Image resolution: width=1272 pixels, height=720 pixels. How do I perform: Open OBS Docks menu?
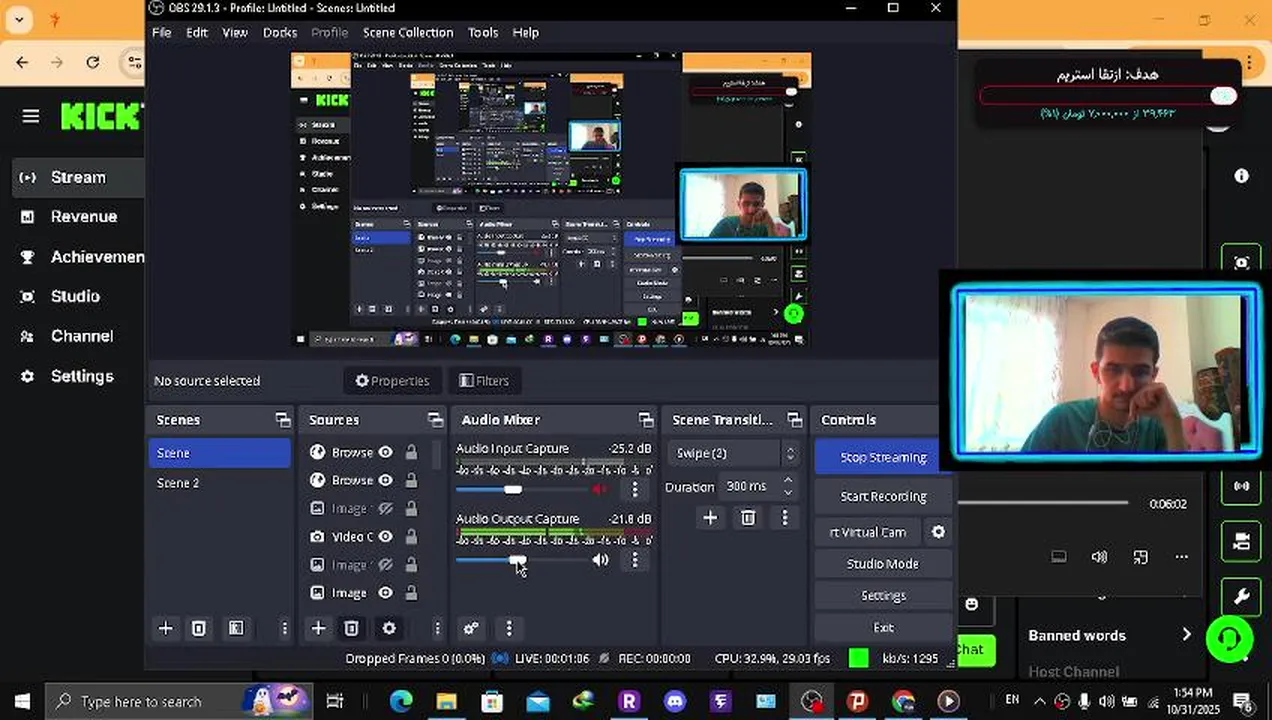[279, 32]
